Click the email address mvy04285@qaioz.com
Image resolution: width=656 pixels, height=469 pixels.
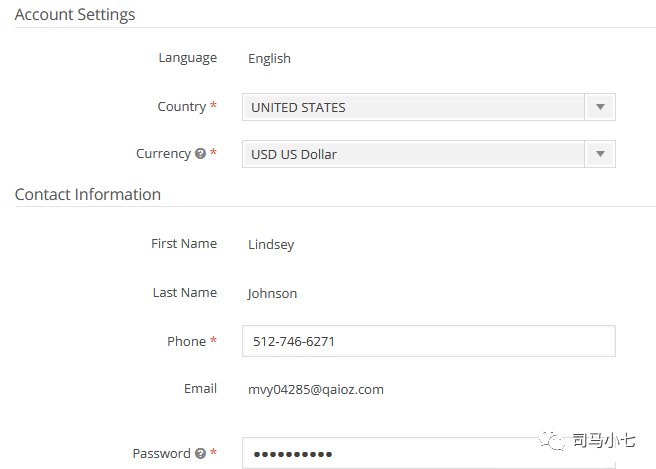315,389
